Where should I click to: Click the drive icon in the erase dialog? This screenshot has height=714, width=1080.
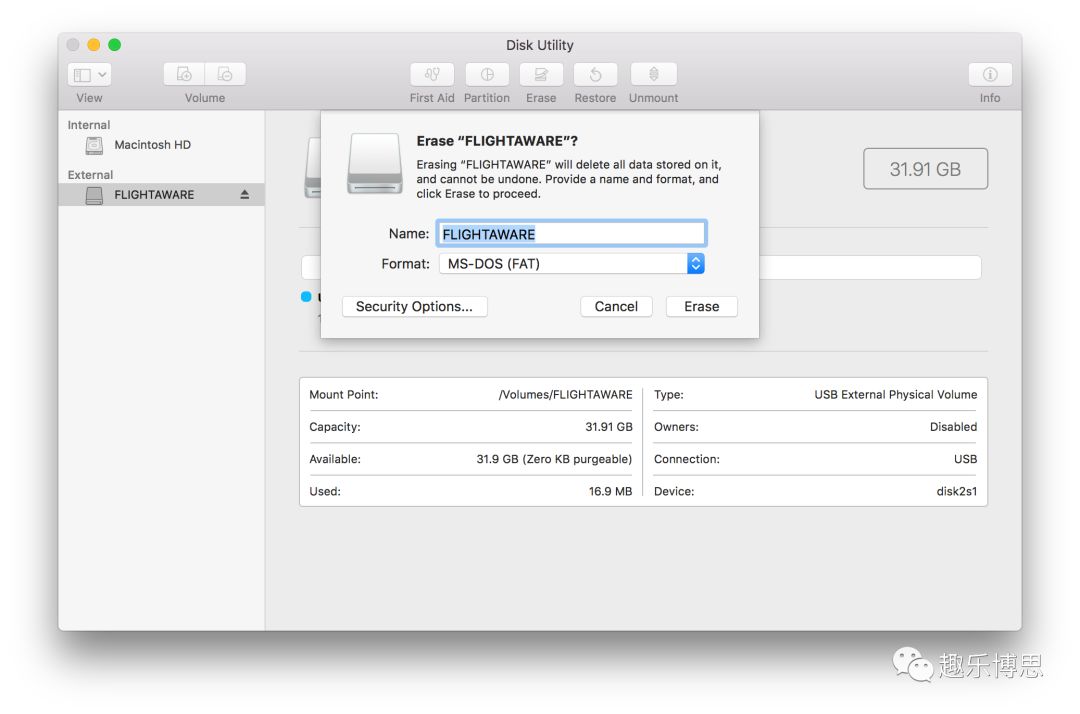[x=375, y=164]
